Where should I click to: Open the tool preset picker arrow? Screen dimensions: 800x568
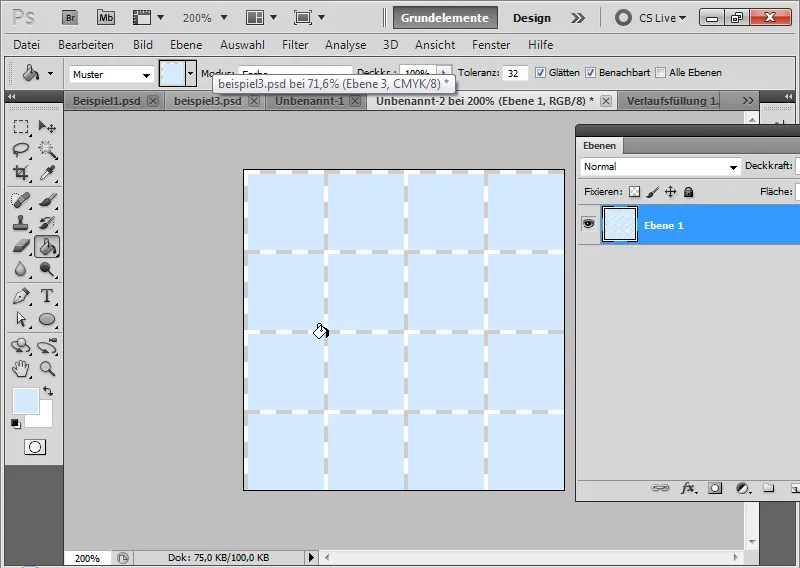50,73
